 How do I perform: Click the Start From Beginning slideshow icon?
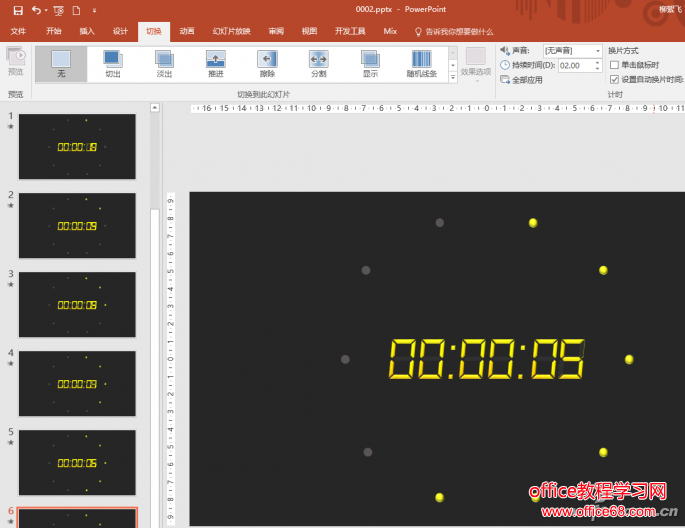coord(59,10)
